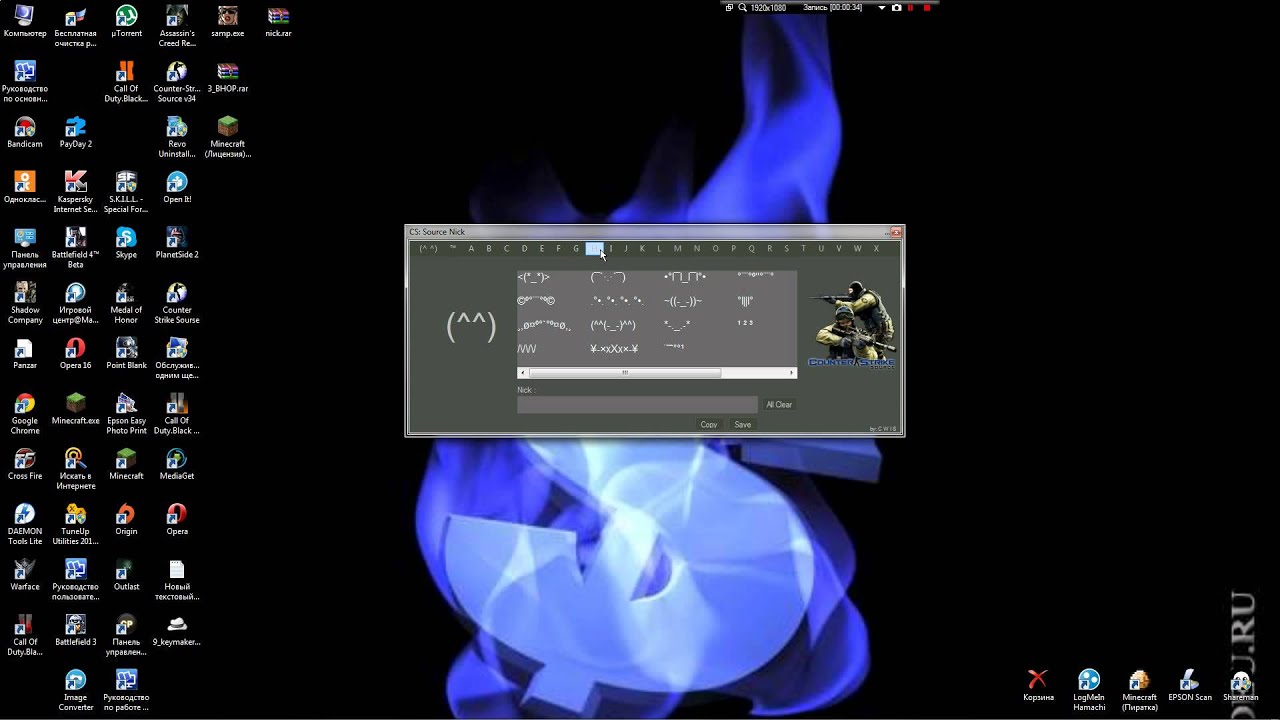Click the All Clear button
Viewport: 1280px width, 720px height.
tap(779, 405)
